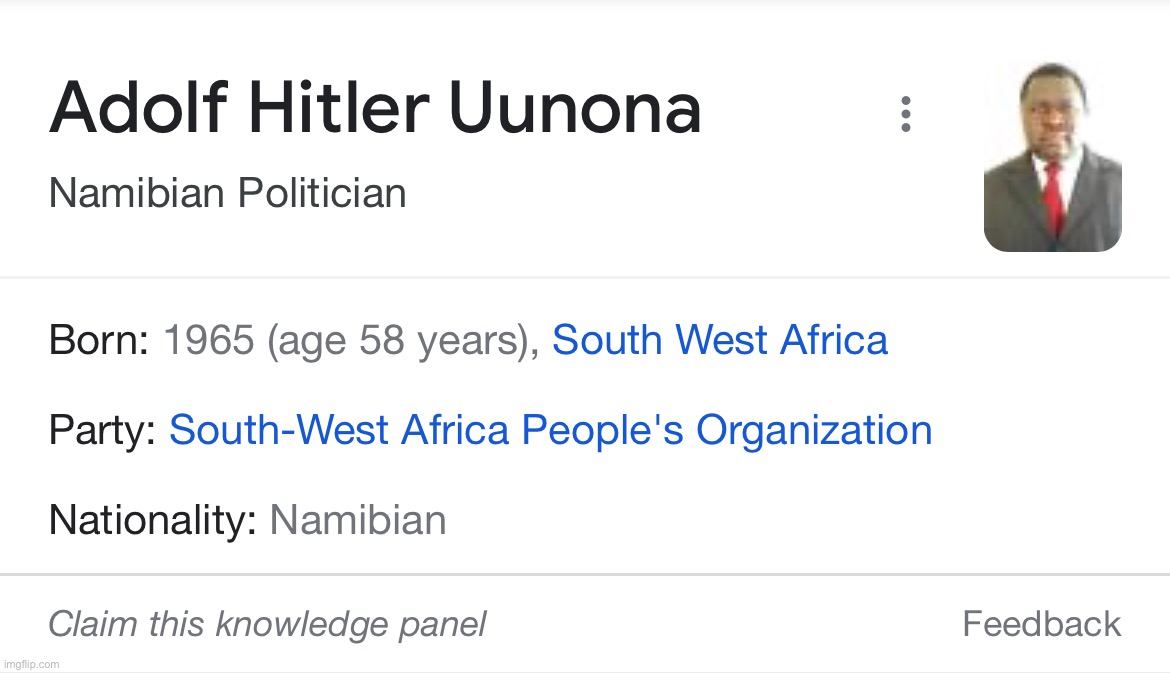Click the 'Adolf Hitler Uunona' panel title

(x=375, y=108)
